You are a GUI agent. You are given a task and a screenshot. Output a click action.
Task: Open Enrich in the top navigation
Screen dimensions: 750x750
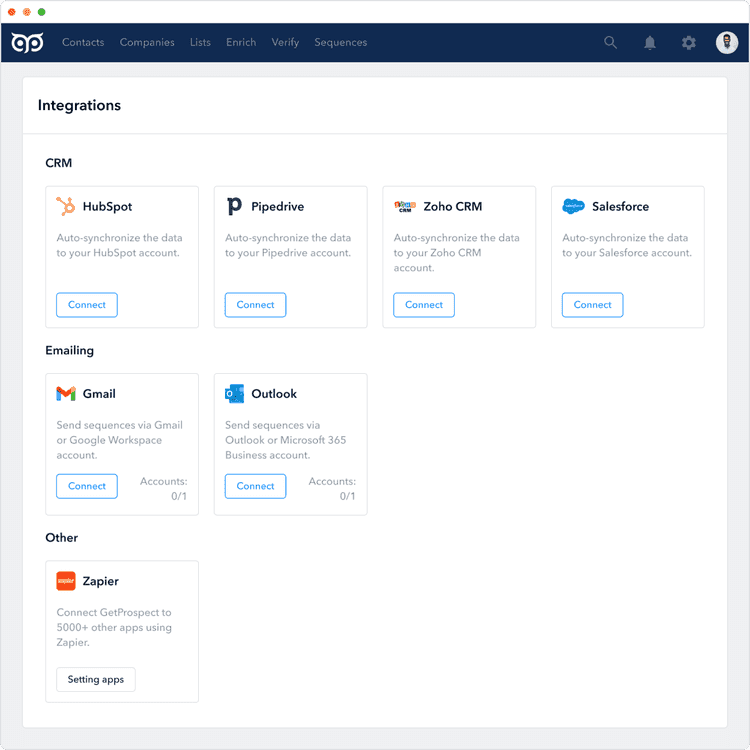(241, 43)
